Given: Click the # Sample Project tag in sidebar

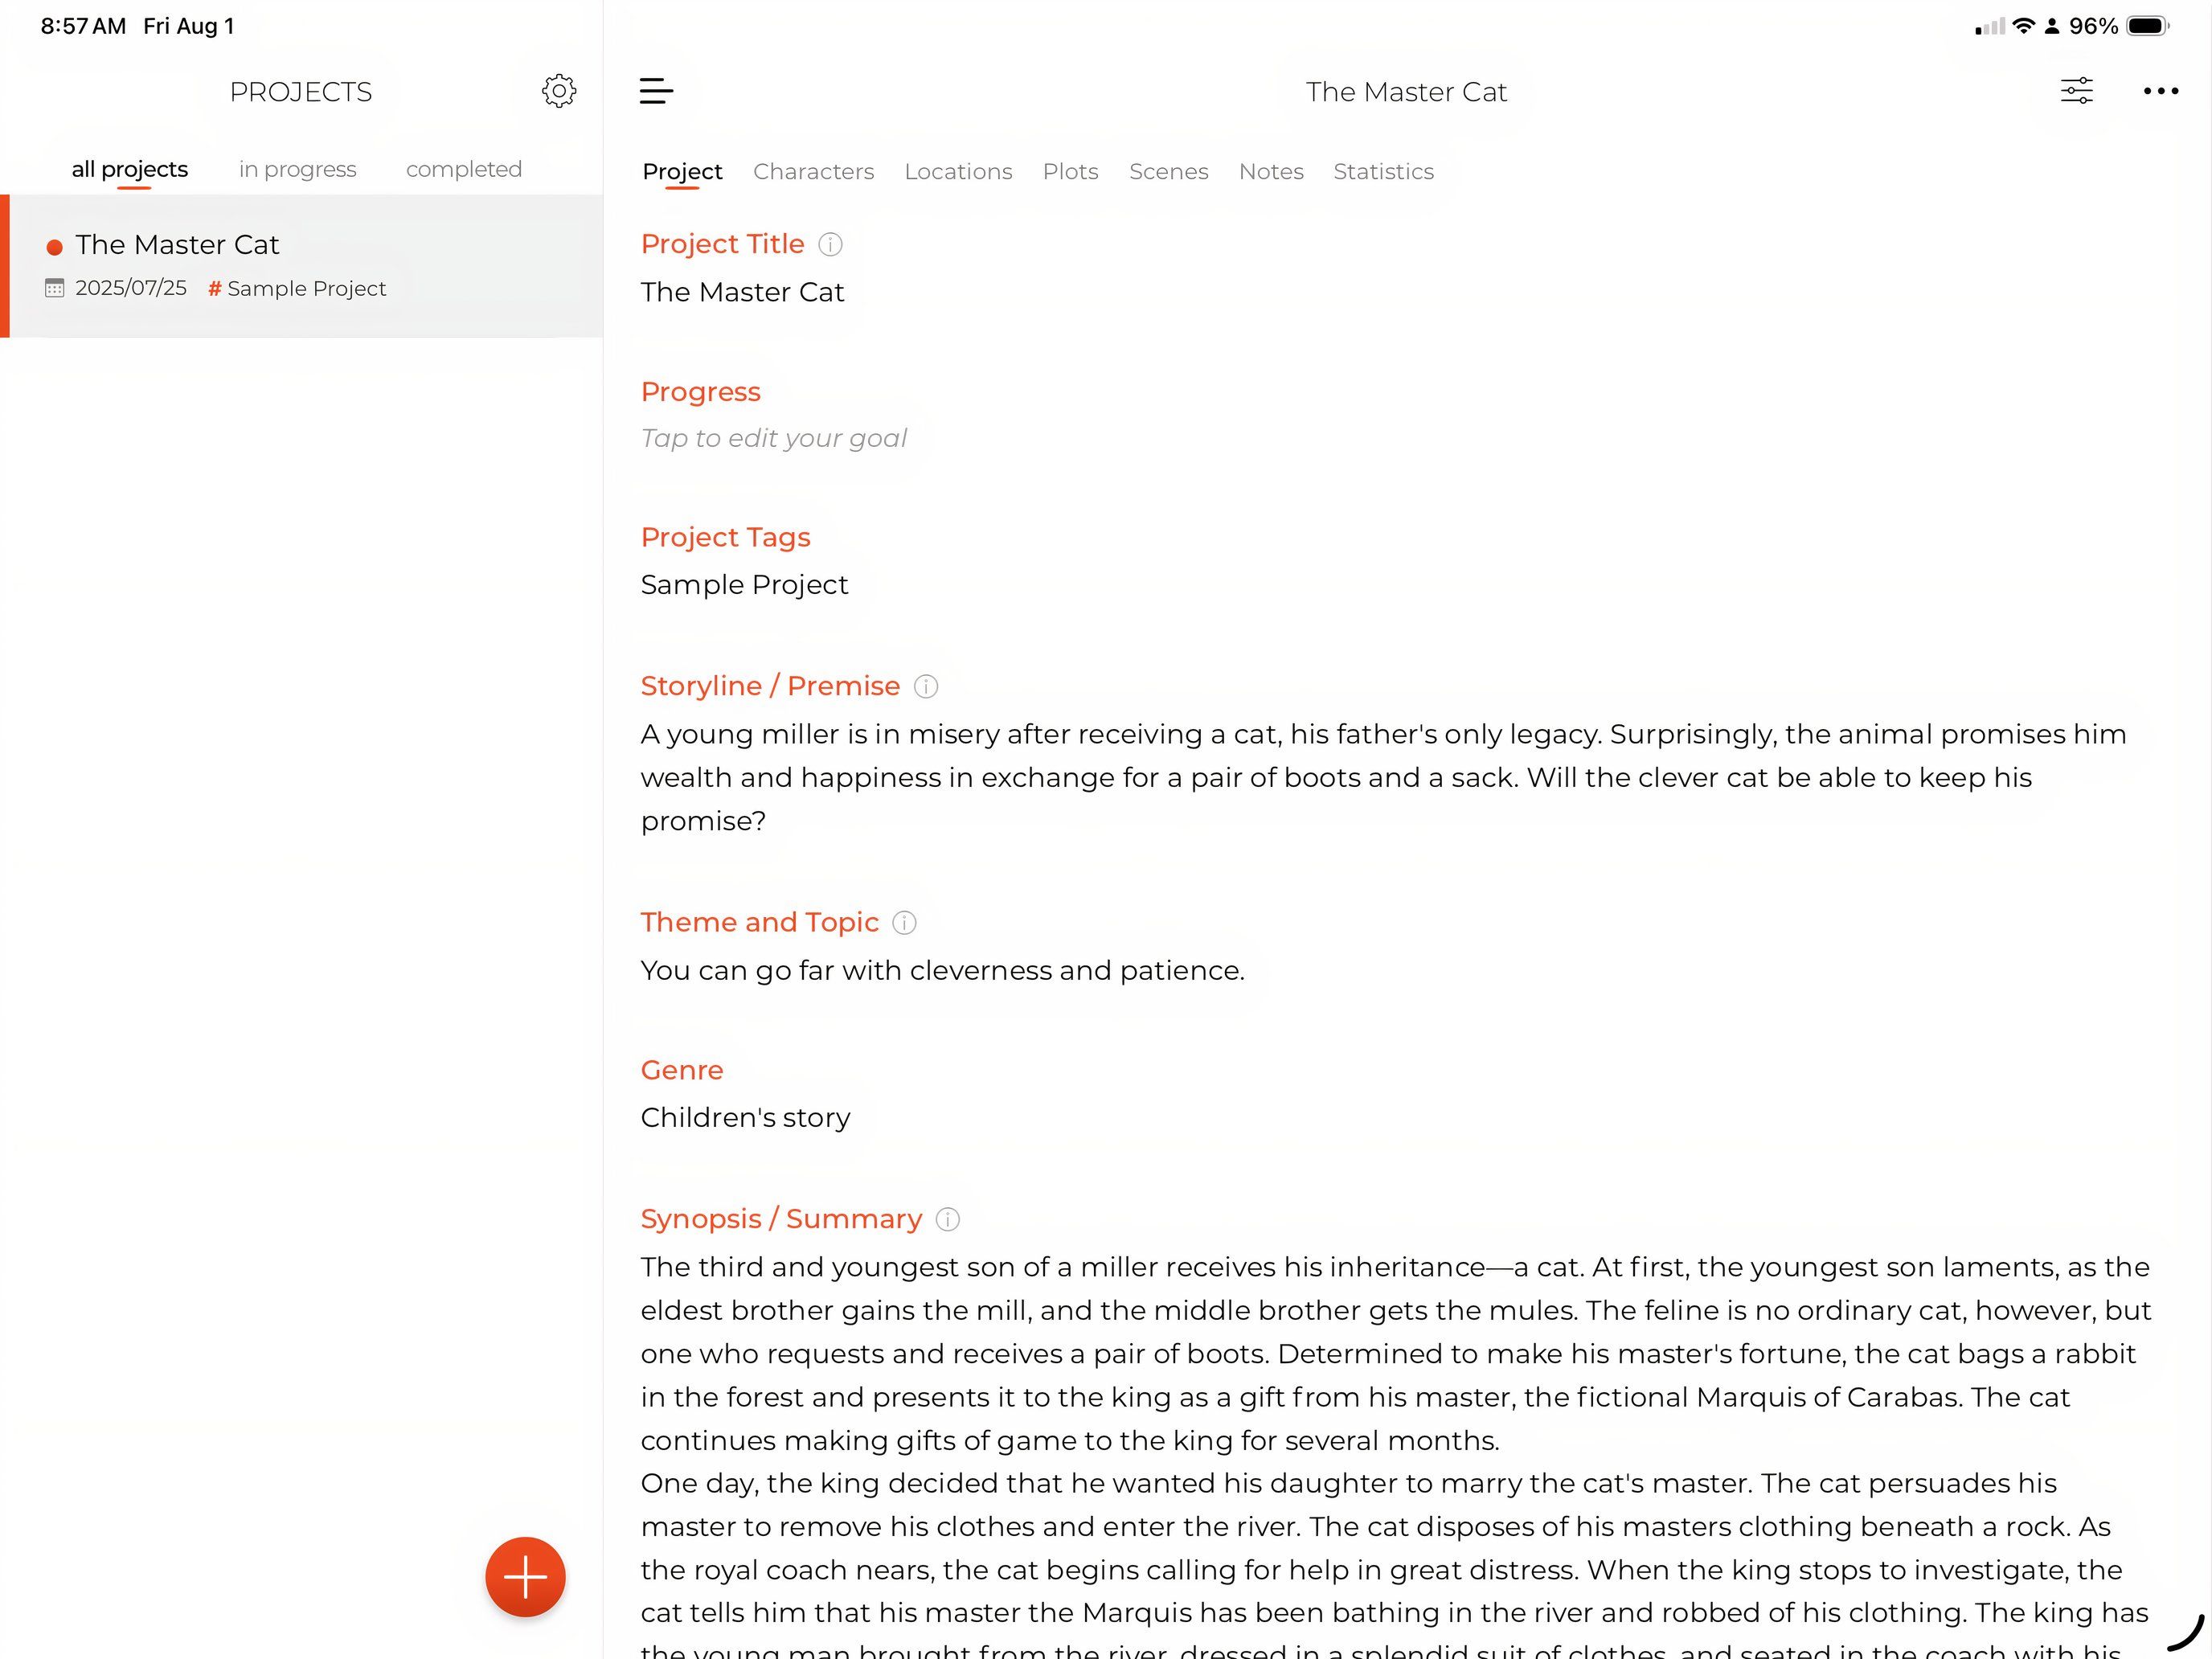Looking at the screenshot, I should click(x=297, y=288).
